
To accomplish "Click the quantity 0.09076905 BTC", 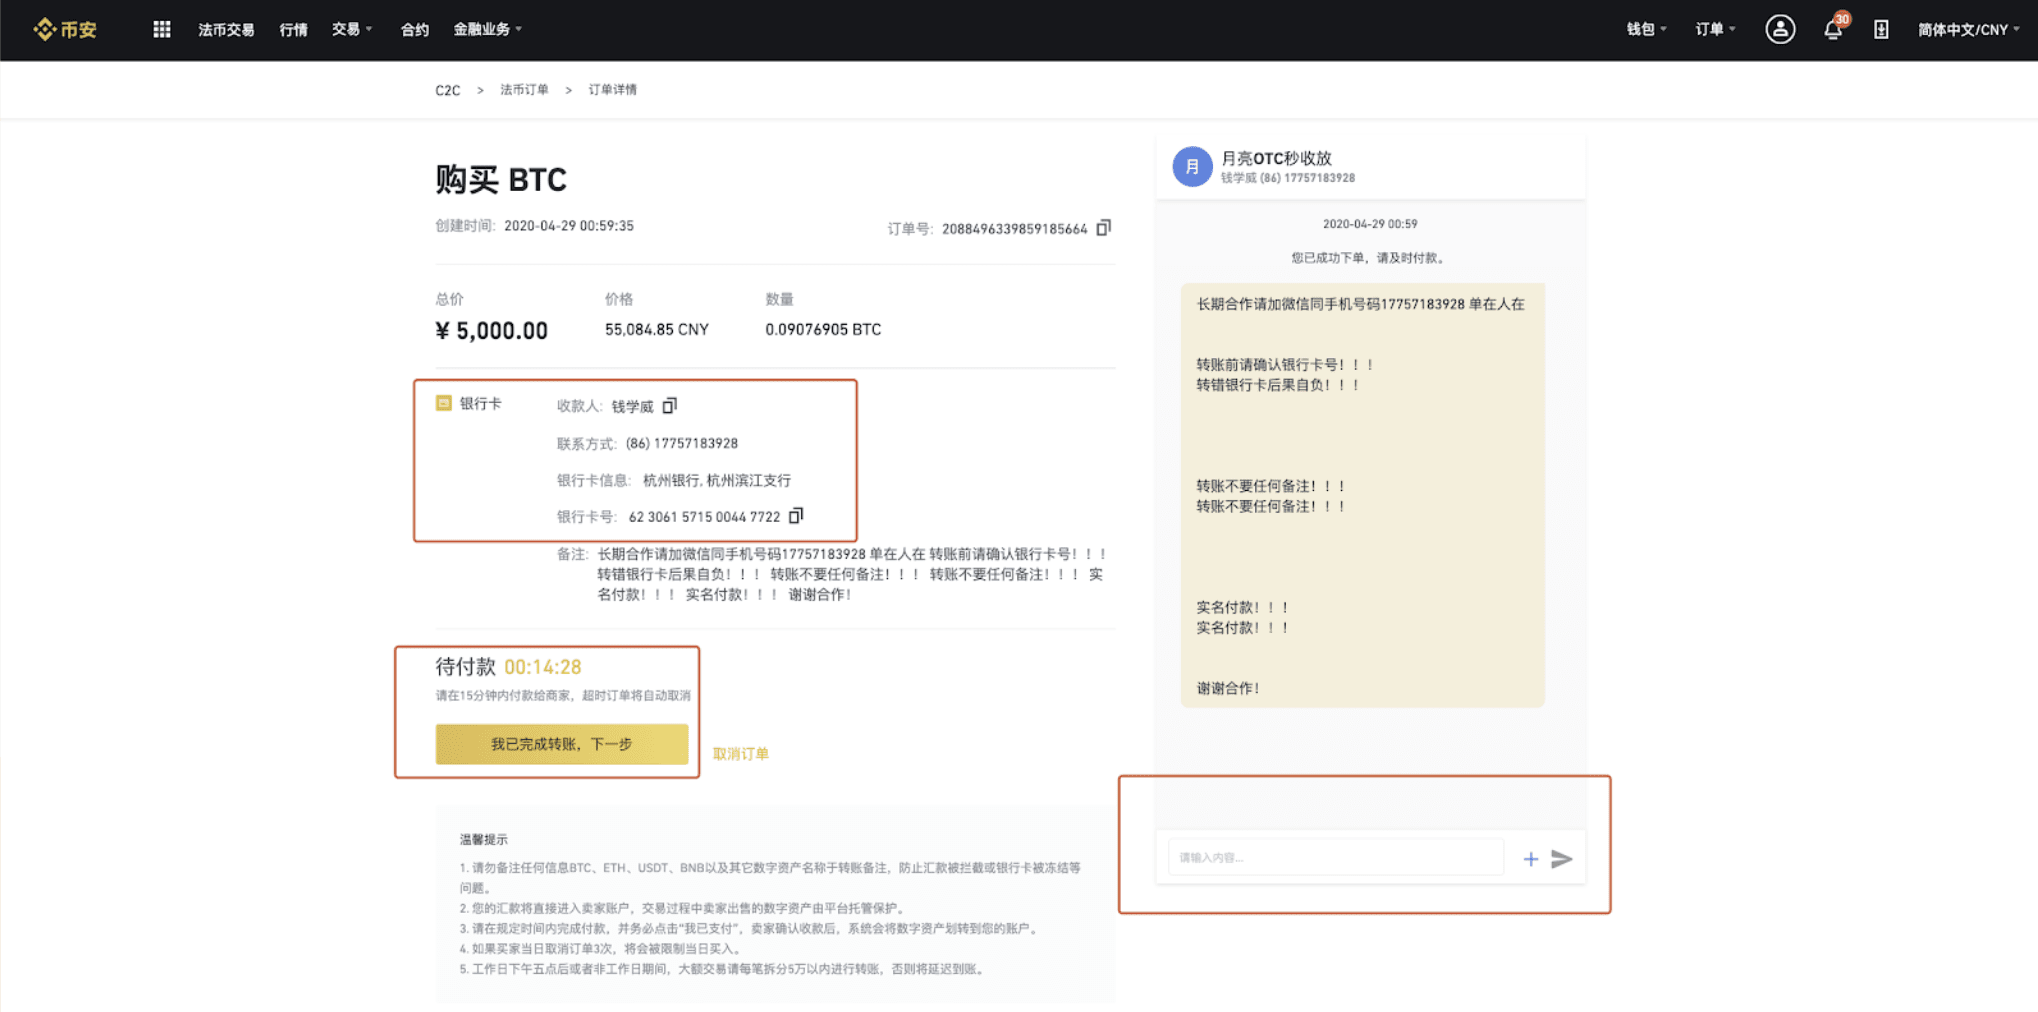I will pyautogui.click(x=823, y=329).
